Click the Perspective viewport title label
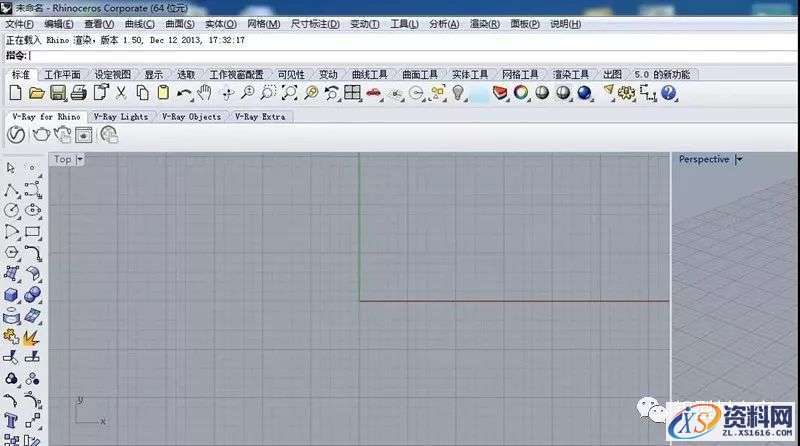Screen dimensions: 800x446 703,159
